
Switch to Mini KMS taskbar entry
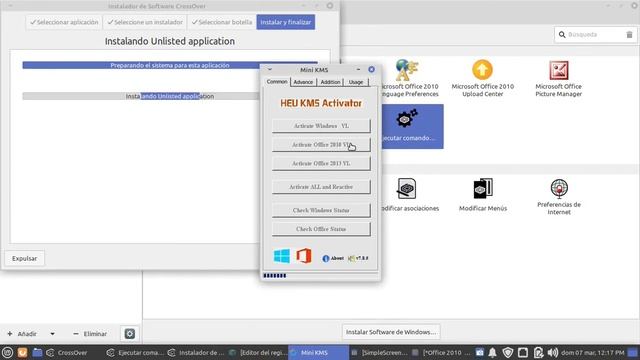(x=318, y=353)
